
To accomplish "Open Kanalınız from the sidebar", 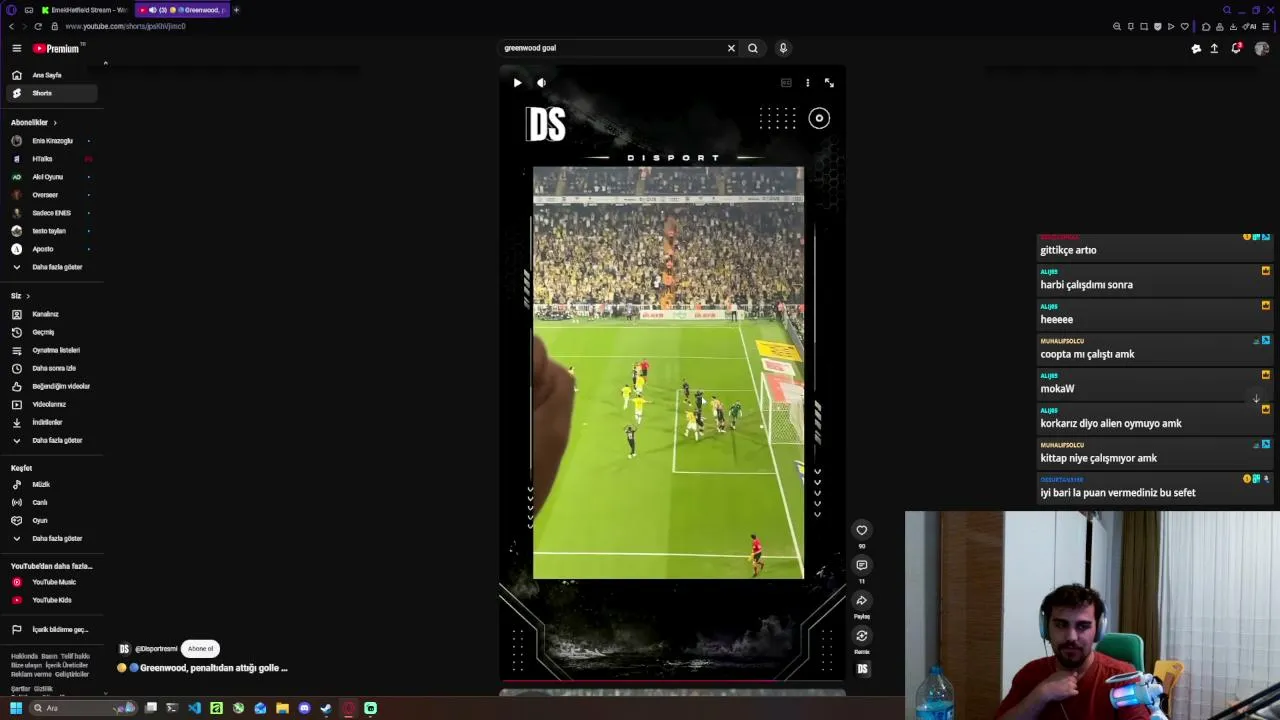I will pos(50,314).
